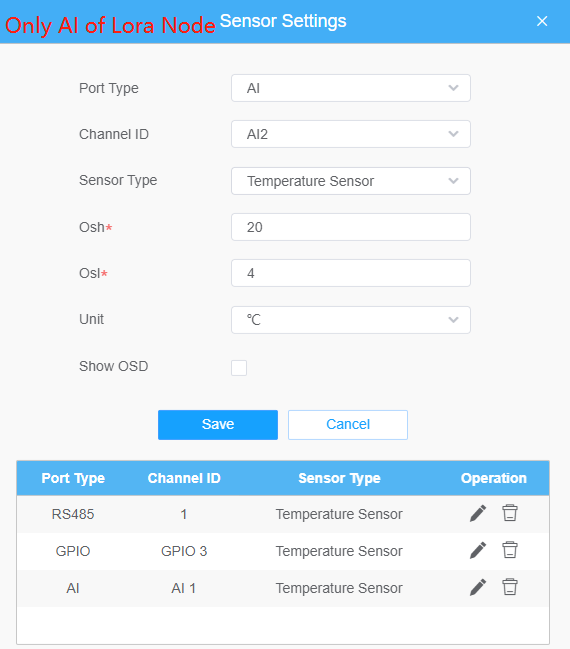Screen dimensions: 570x649
Task: Edit the RS485 sensor row
Action: click(478, 514)
